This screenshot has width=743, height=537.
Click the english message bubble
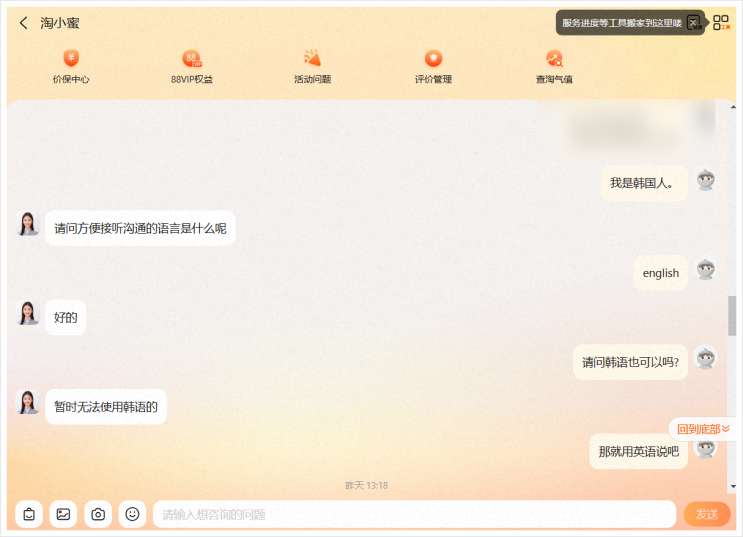pyautogui.click(x=661, y=273)
